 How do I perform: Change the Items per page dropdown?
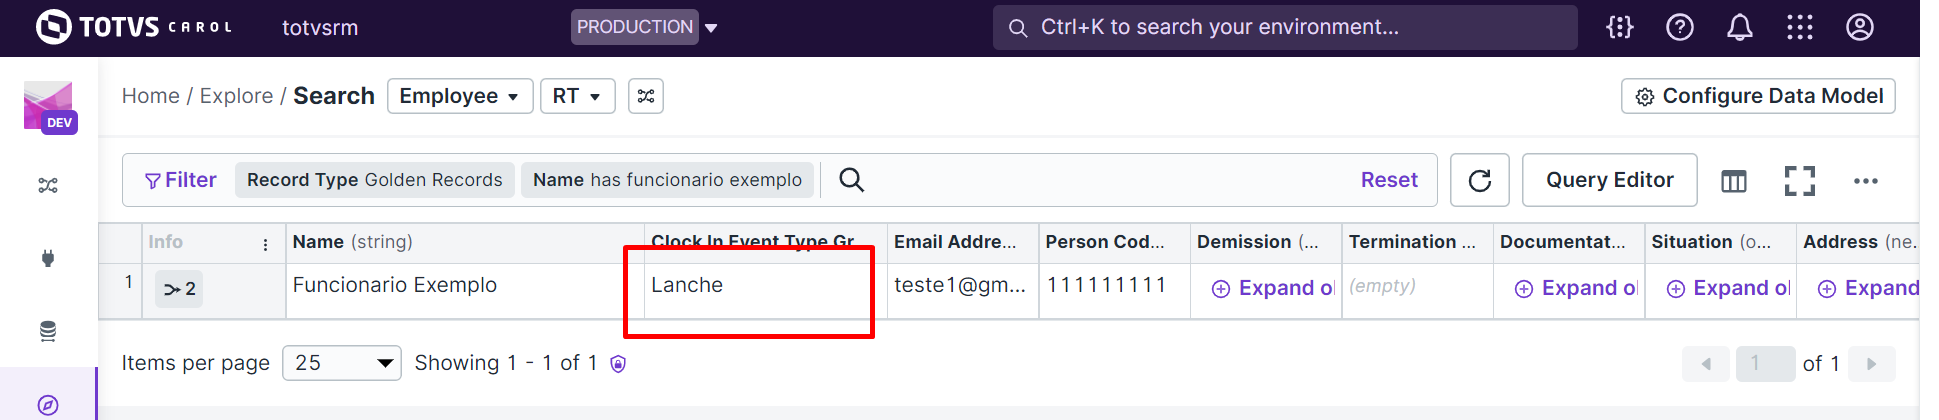click(342, 363)
